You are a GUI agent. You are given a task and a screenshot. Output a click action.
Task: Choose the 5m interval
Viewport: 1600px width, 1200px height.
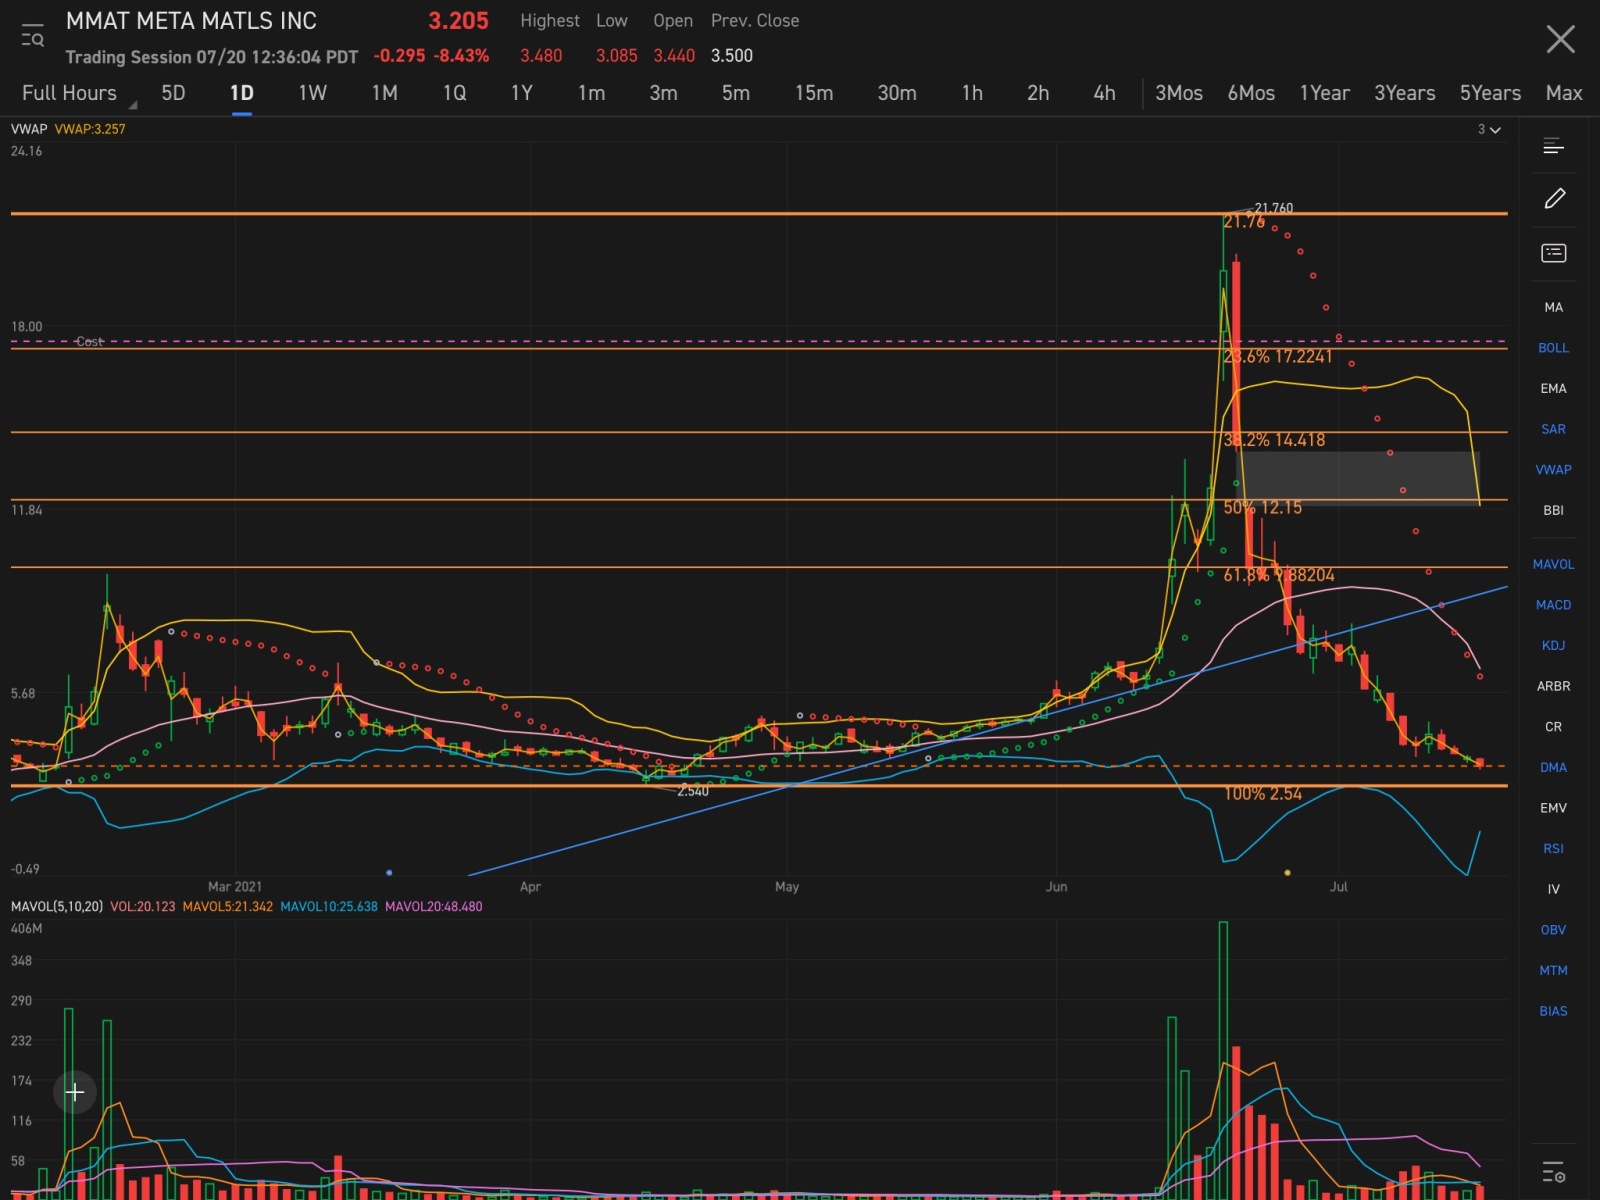coord(735,93)
